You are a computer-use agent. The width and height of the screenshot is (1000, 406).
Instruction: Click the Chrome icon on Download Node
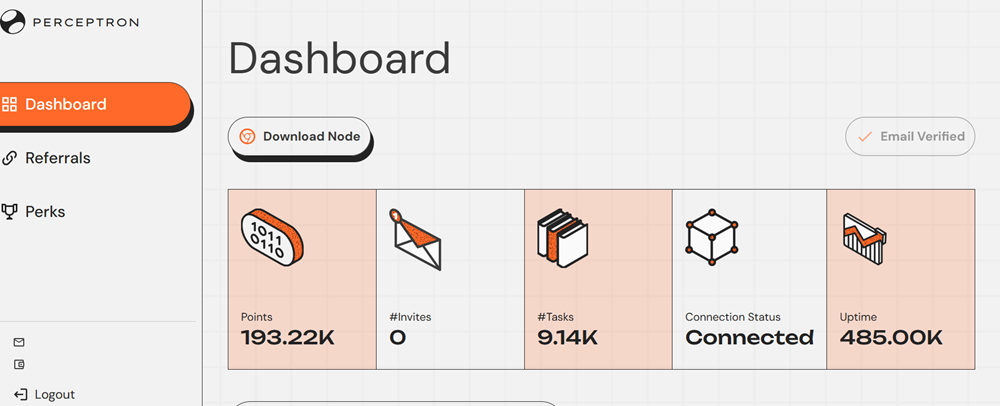click(x=247, y=136)
